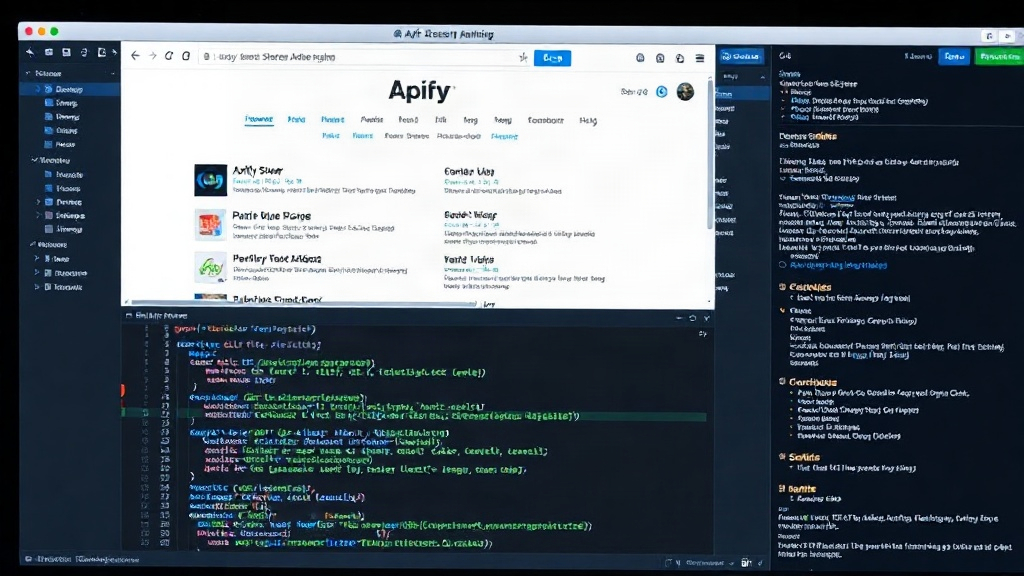The image size is (1024, 576).
Task: Click the browser forward arrow
Action: coord(153,56)
